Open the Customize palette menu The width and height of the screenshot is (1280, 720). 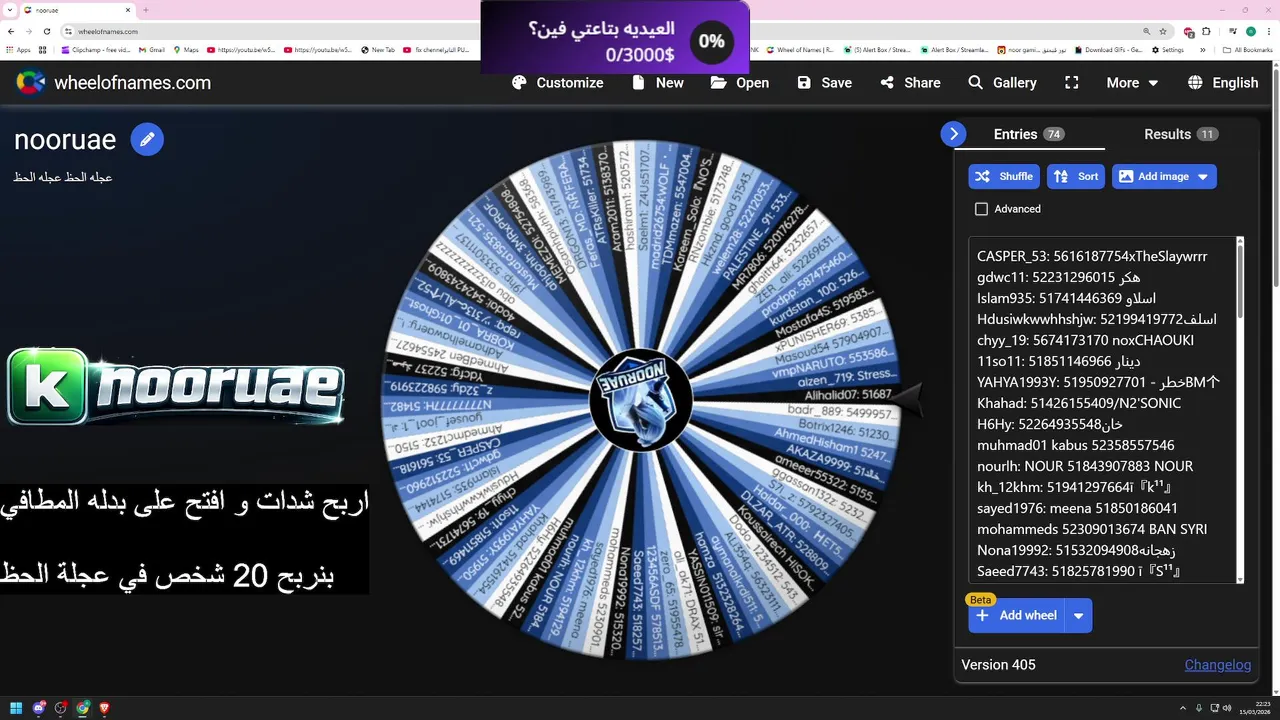557,83
